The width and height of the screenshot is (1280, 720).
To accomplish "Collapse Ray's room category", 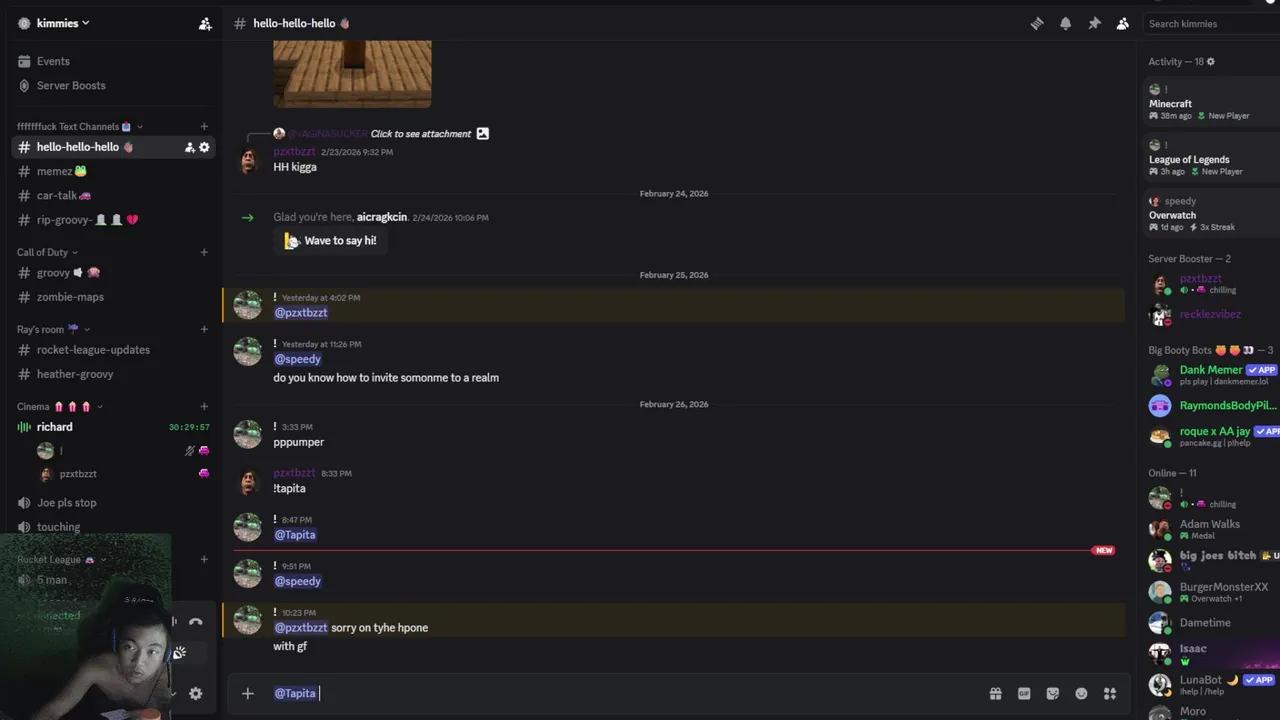I will (x=47, y=329).
